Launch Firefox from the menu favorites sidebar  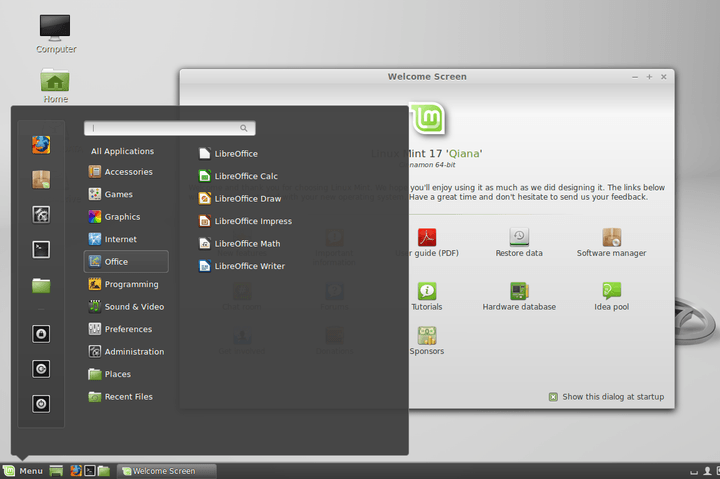coord(41,145)
